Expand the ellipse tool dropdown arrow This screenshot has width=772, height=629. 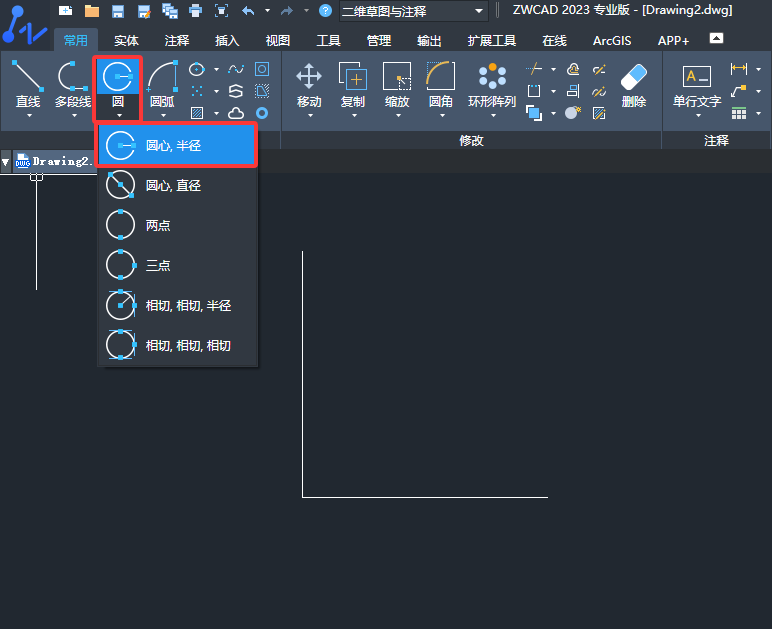(216, 69)
